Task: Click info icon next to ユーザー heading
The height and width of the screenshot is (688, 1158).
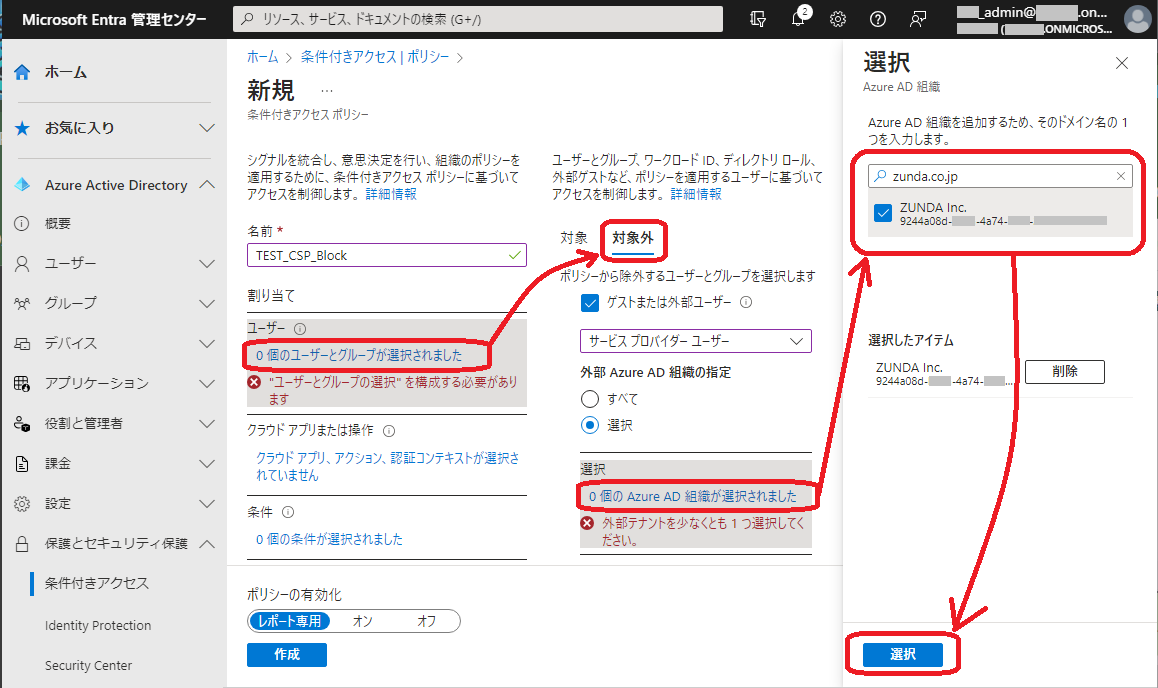Action: (300, 329)
